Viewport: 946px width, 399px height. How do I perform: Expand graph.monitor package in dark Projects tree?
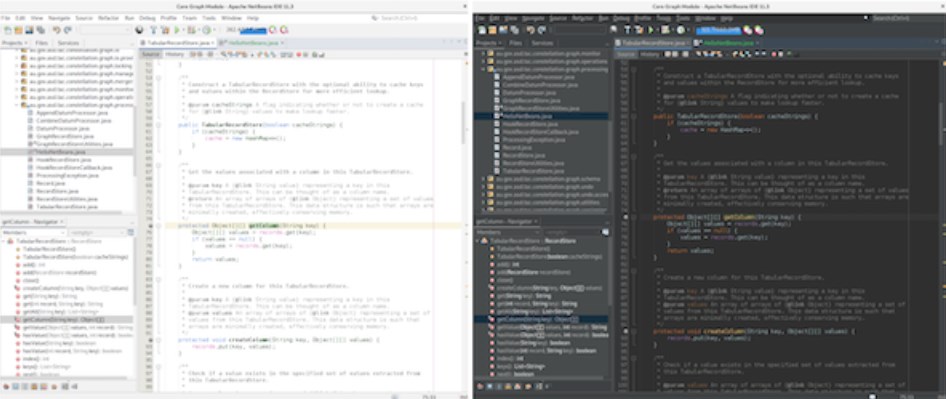coord(483,54)
